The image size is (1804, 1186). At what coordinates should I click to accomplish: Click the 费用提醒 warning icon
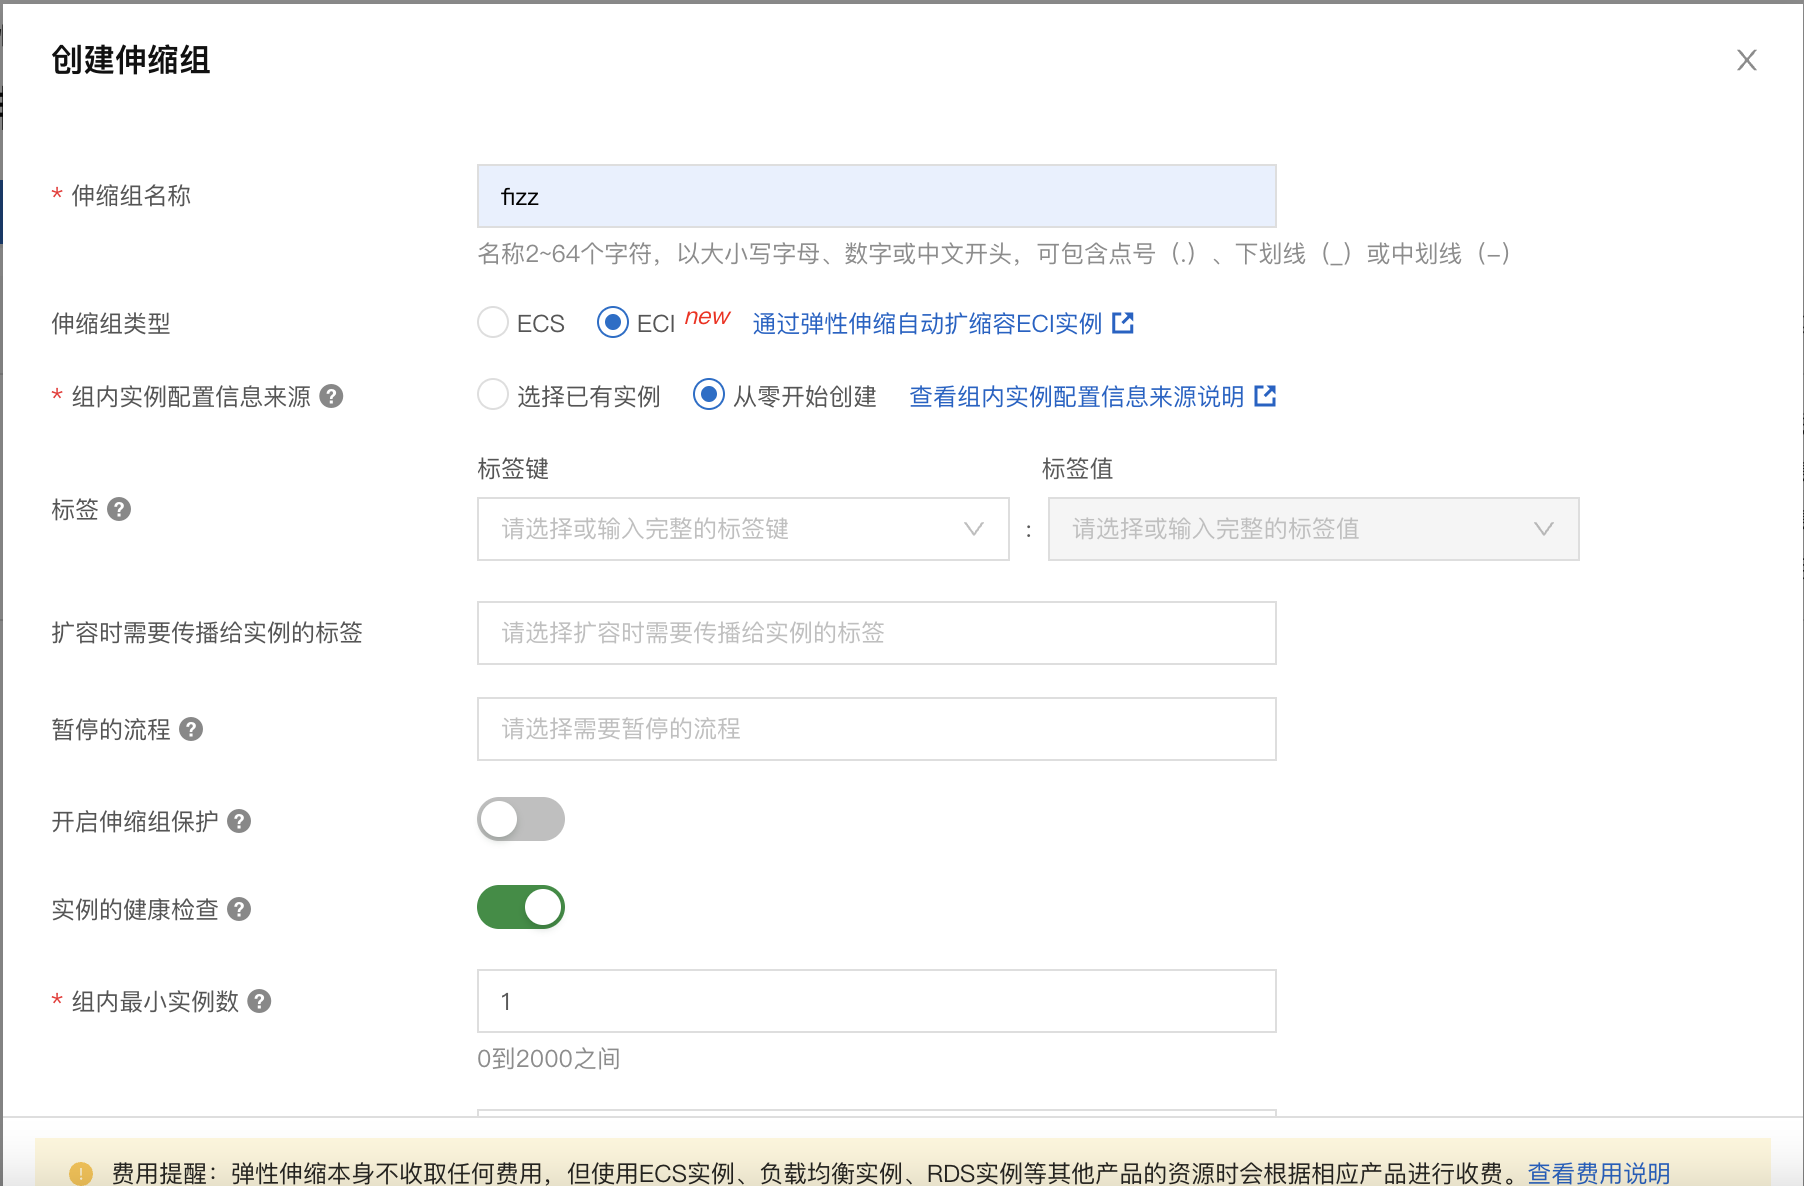coord(81,1173)
